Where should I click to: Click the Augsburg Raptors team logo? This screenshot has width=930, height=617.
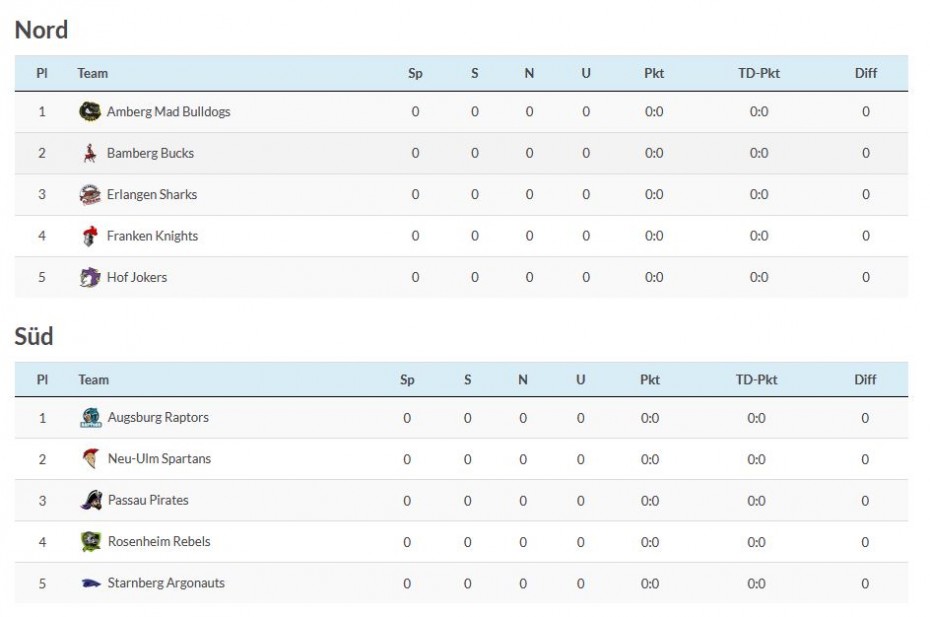91,418
